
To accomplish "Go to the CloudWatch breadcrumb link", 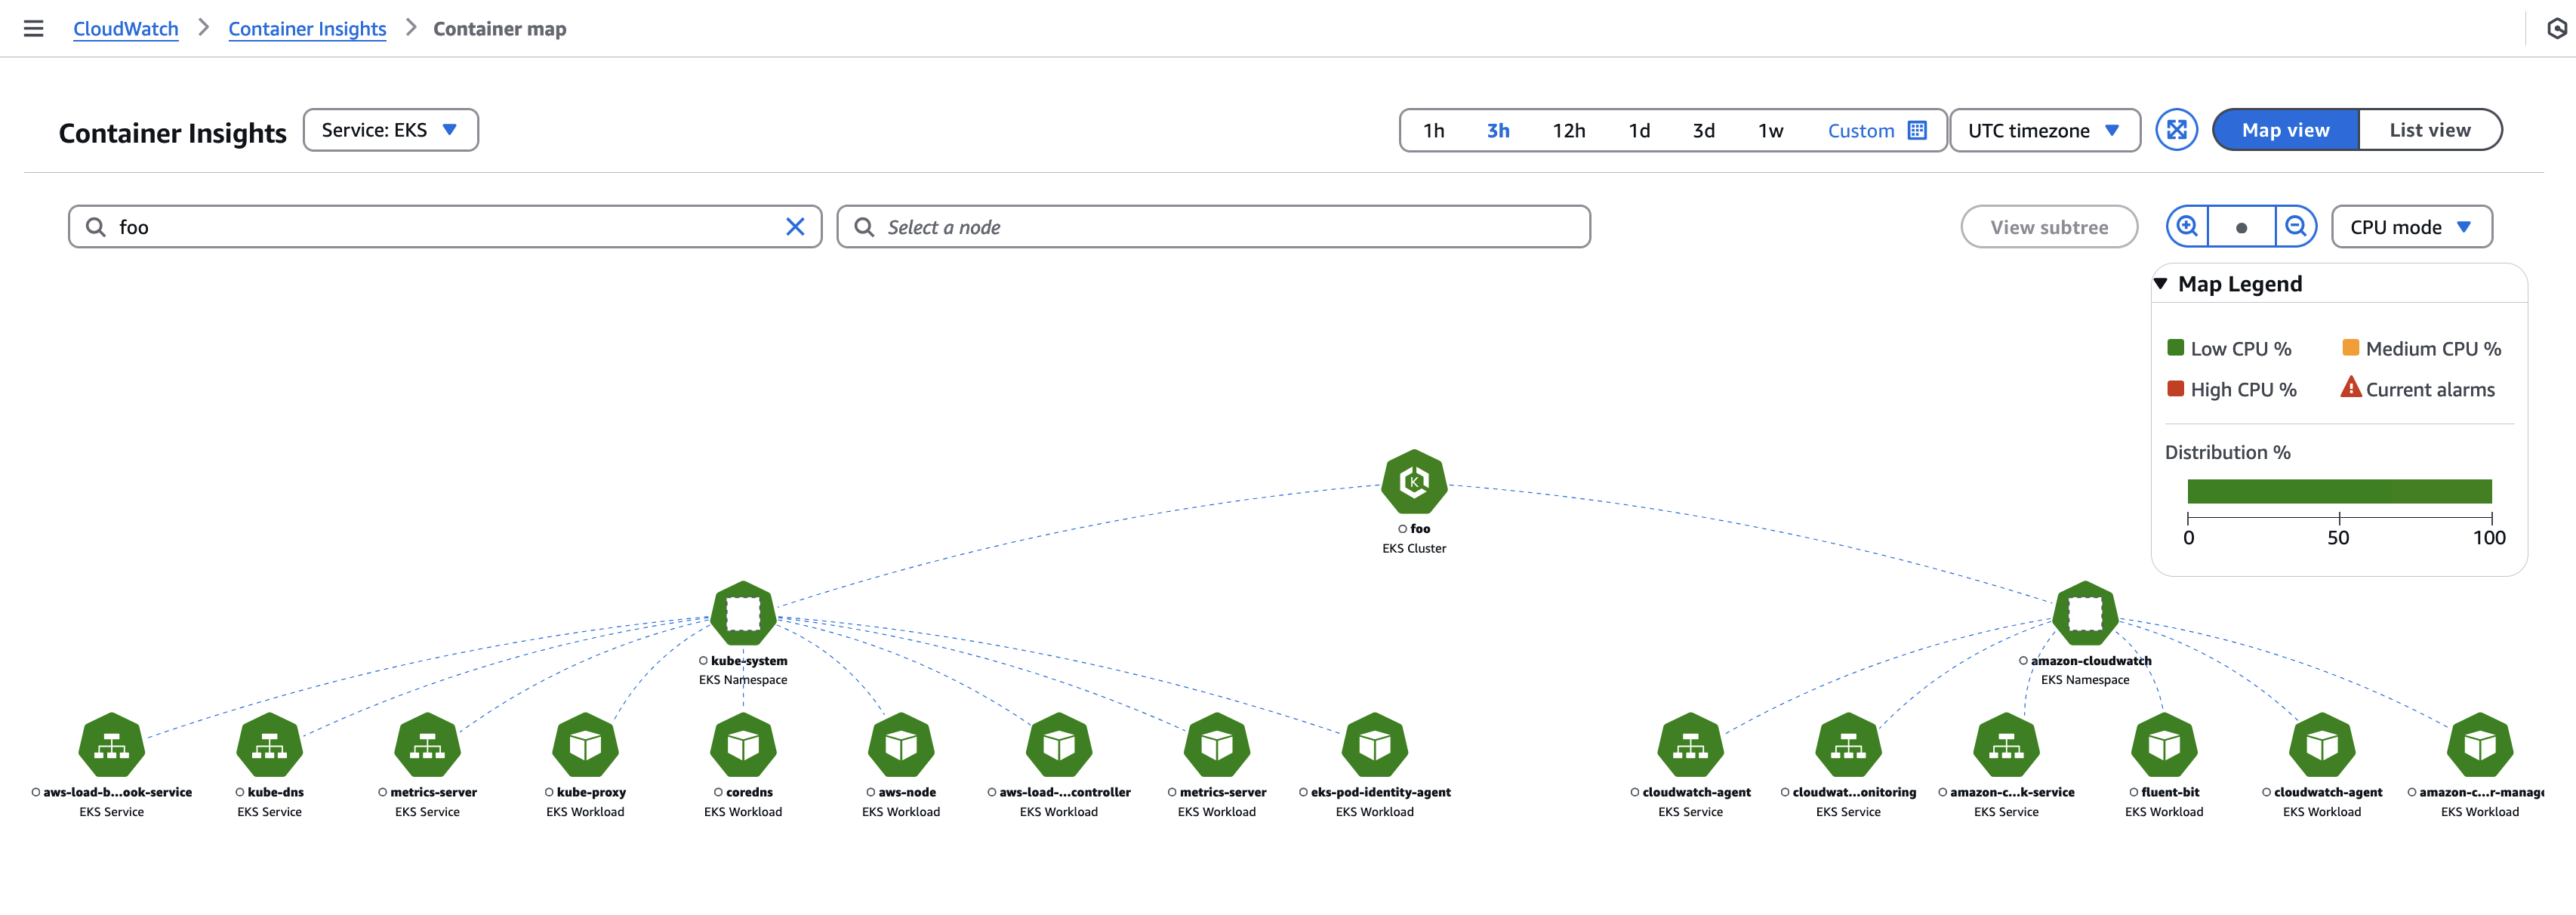I will point(126,29).
